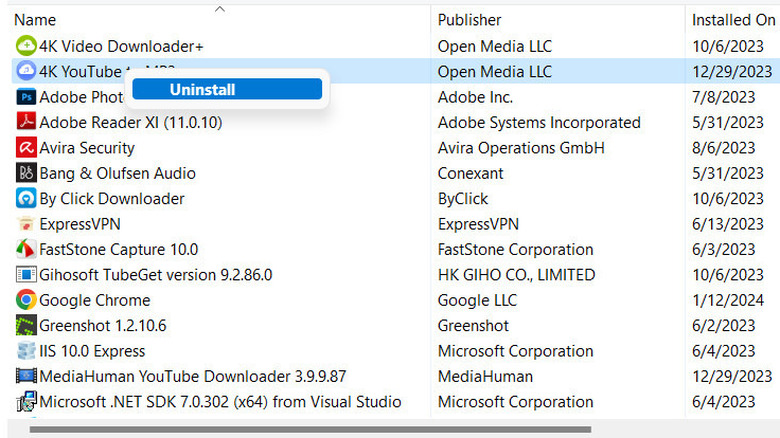Click the Google Chrome icon
The width and height of the screenshot is (780, 438).
tap(25, 300)
